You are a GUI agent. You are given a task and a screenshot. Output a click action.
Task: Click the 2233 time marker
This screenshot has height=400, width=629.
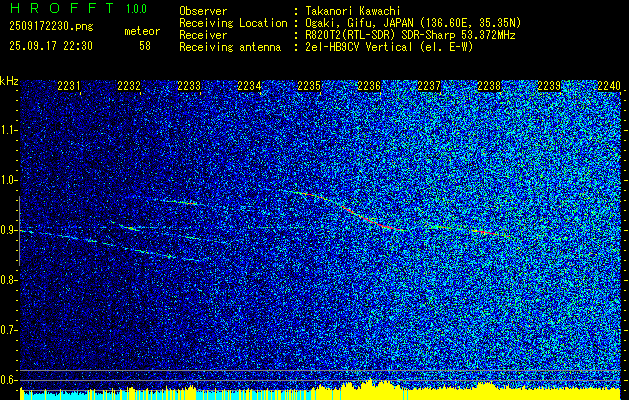189,86
